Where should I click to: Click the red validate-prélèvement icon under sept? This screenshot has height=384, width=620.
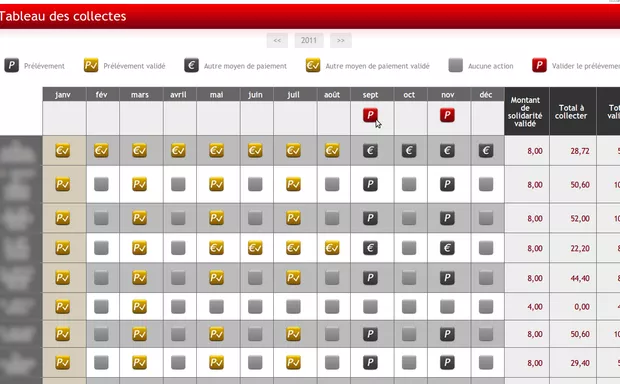click(x=370, y=115)
